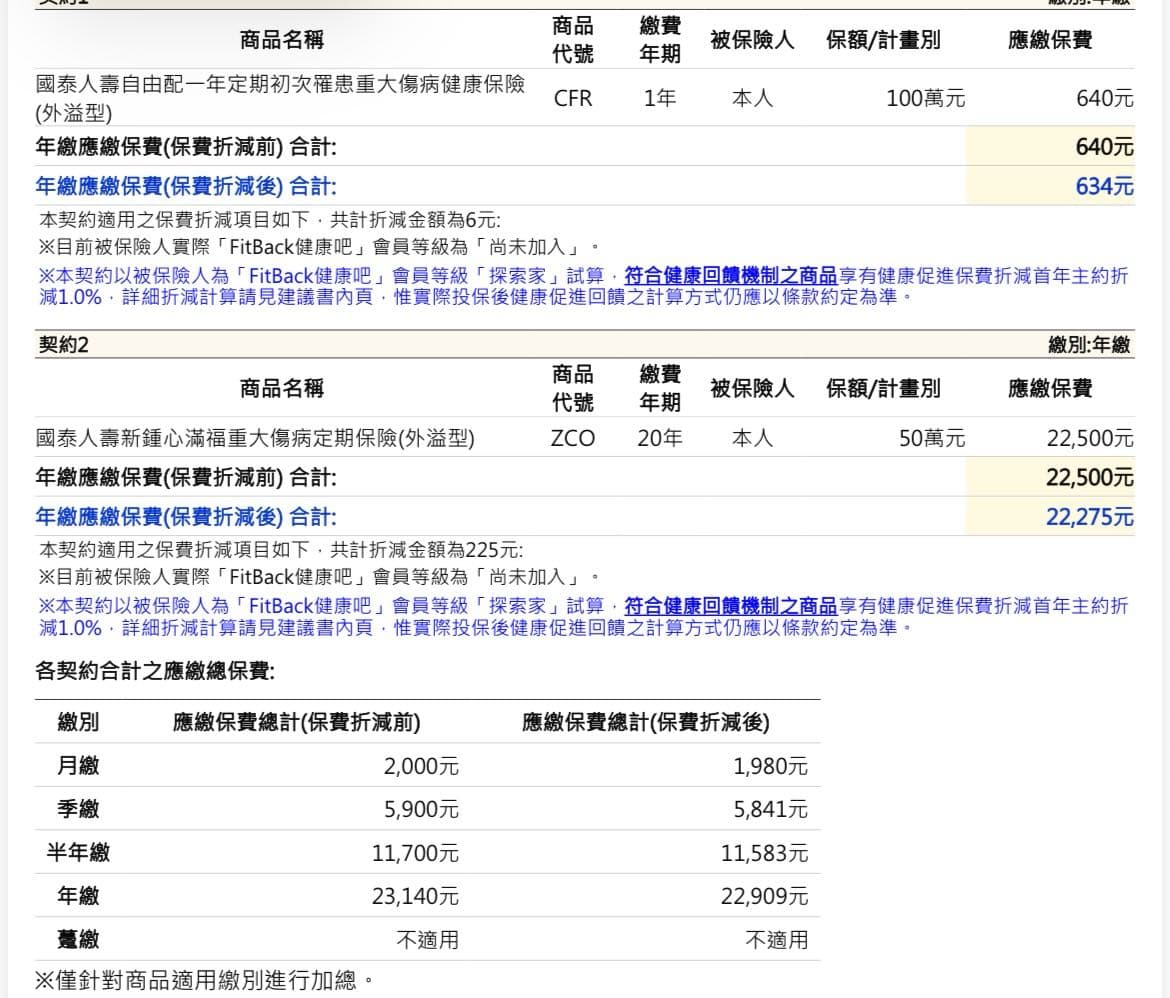Select the 100萬元 coverage amount
Image resolution: width=1170 pixels, height=998 pixels.
pyautogui.click(x=925, y=99)
